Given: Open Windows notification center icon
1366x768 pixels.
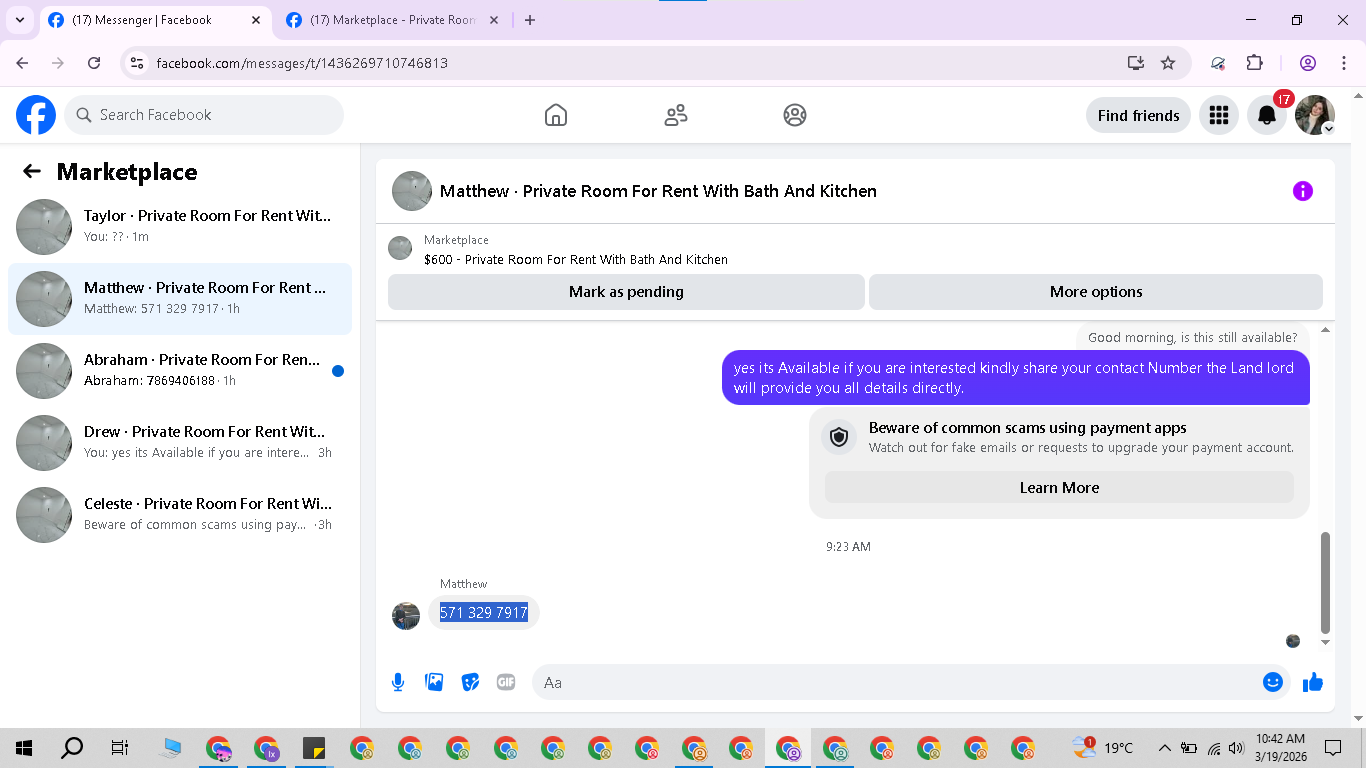Looking at the screenshot, I should pos(1333,747).
